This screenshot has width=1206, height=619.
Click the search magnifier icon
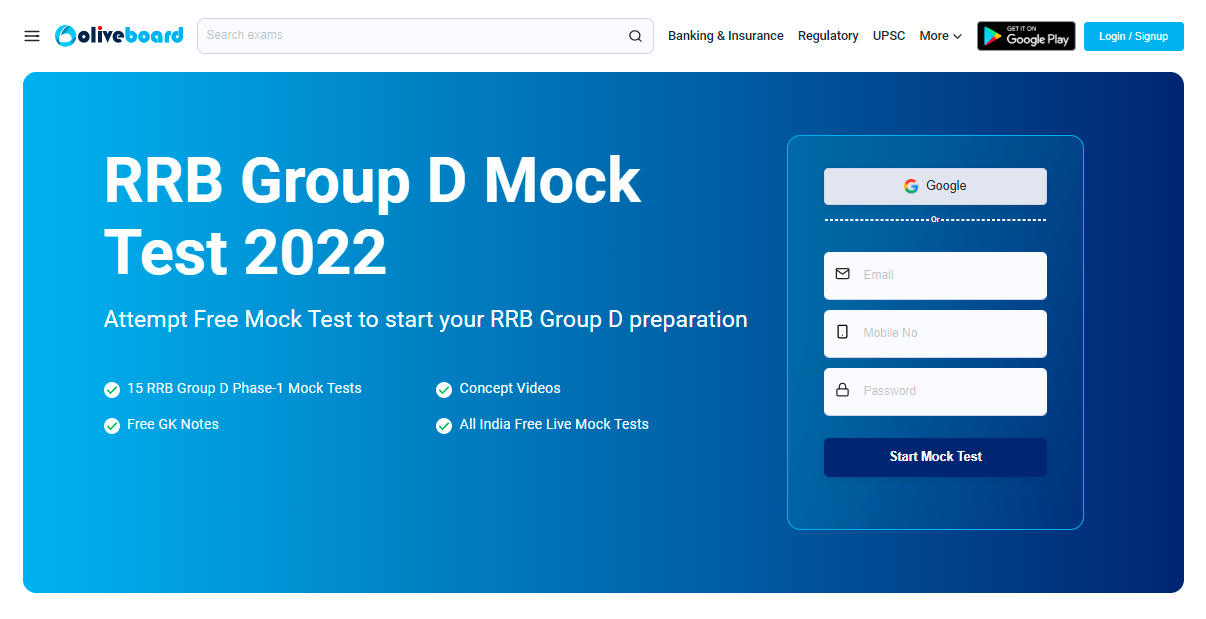[x=635, y=36]
